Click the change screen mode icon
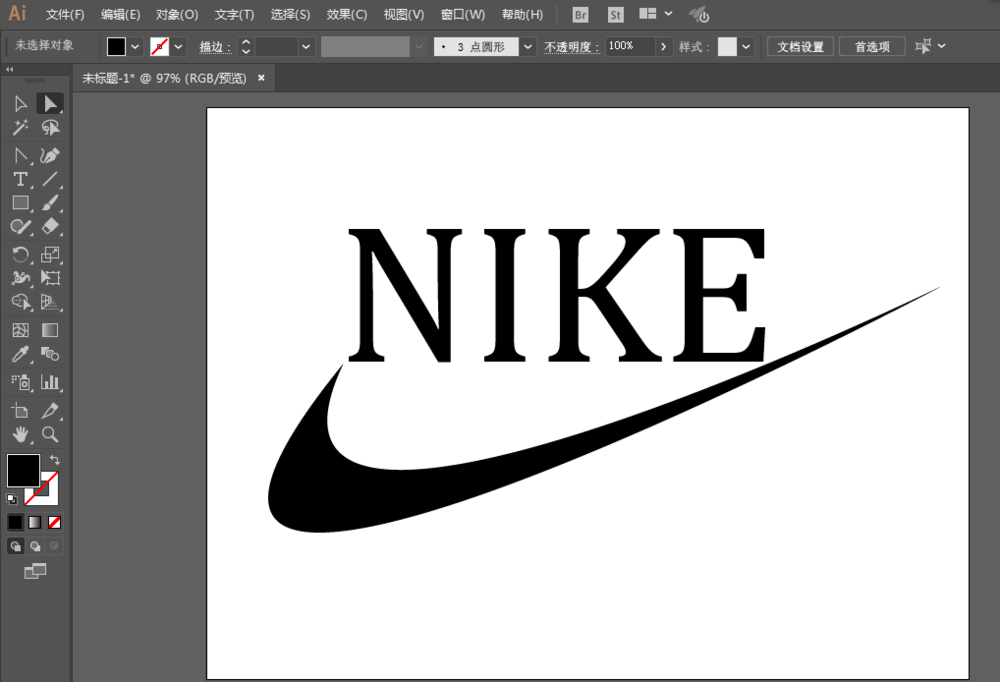 coord(35,571)
